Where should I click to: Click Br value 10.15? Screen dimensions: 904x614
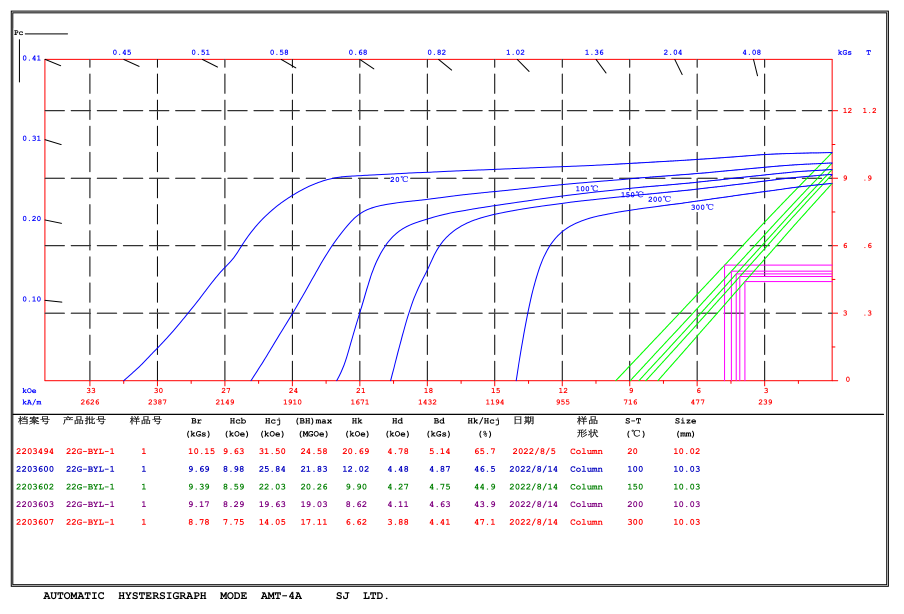(x=201, y=451)
